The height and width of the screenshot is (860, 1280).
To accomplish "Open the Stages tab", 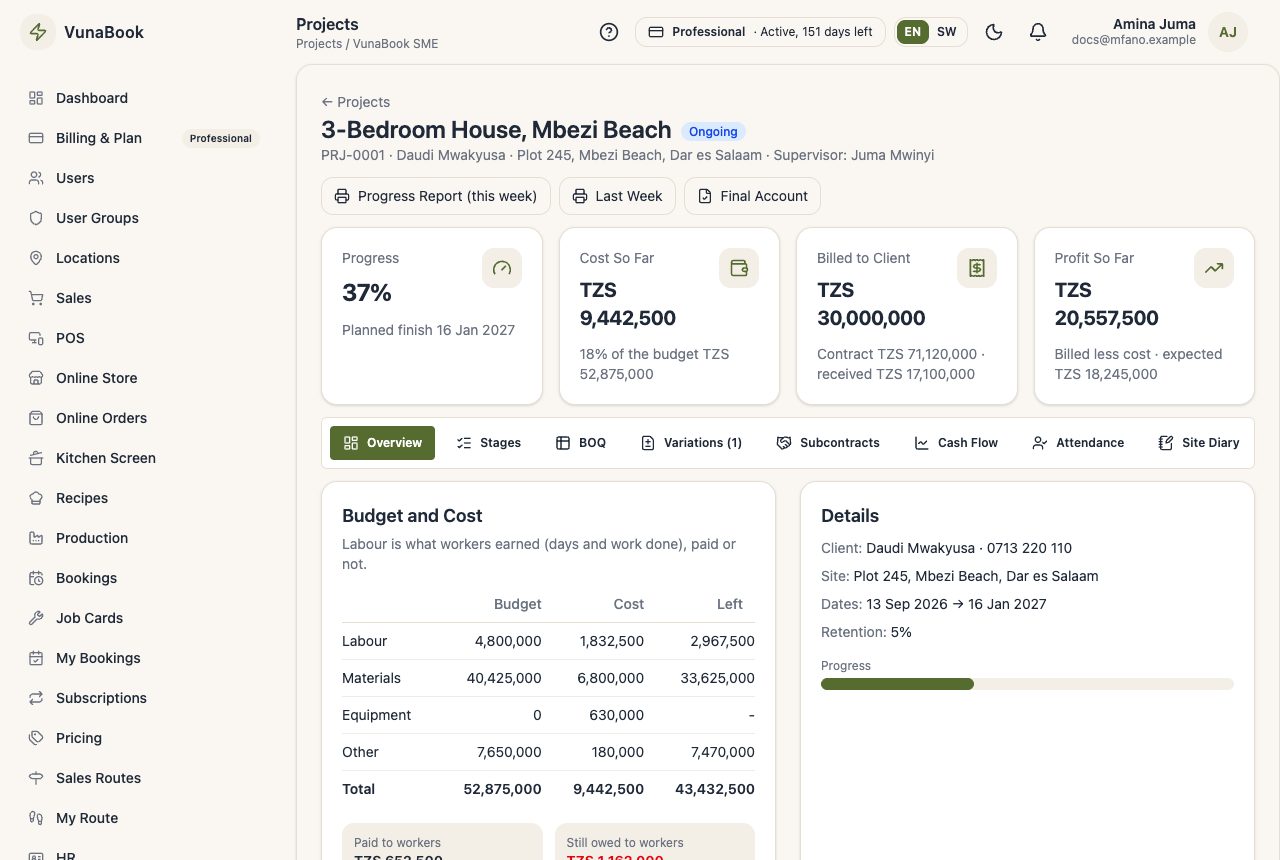I will (x=488, y=443).
